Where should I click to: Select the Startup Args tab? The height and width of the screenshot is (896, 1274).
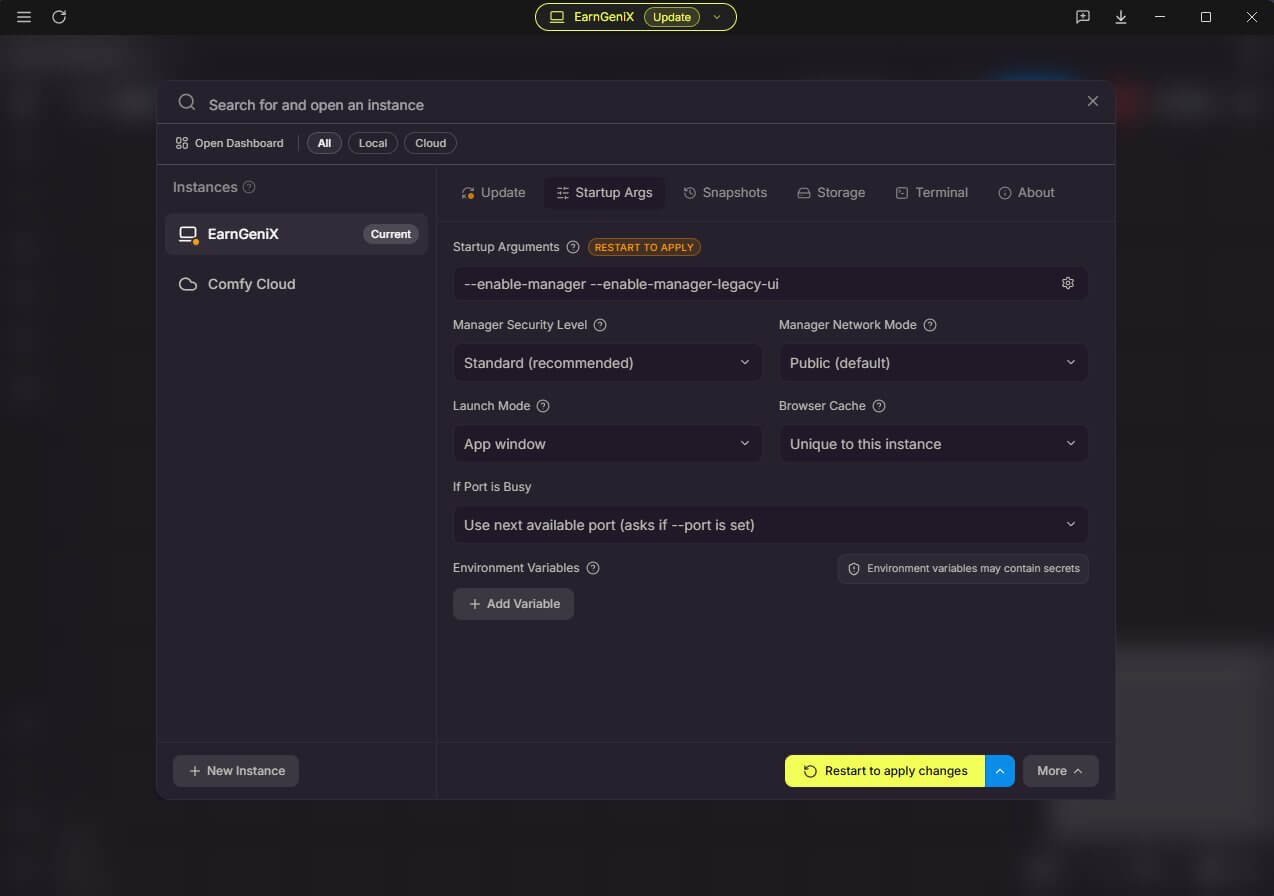(x=604, y=193)
